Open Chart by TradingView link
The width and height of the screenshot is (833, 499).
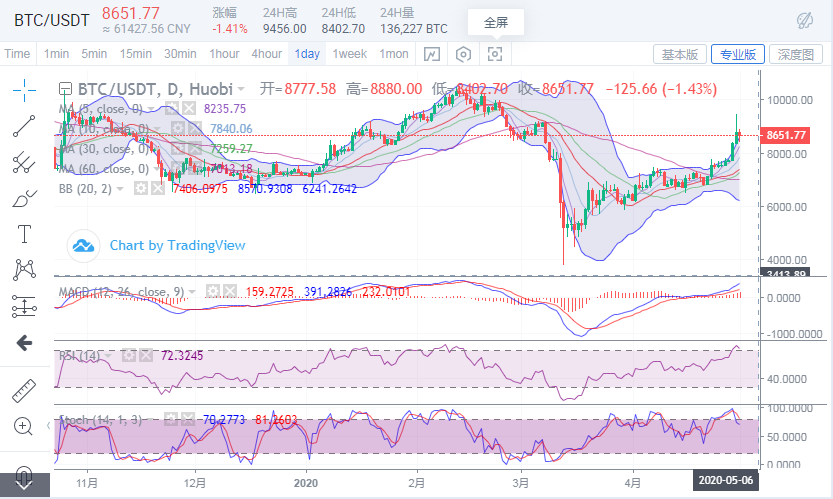pos(177,246)
